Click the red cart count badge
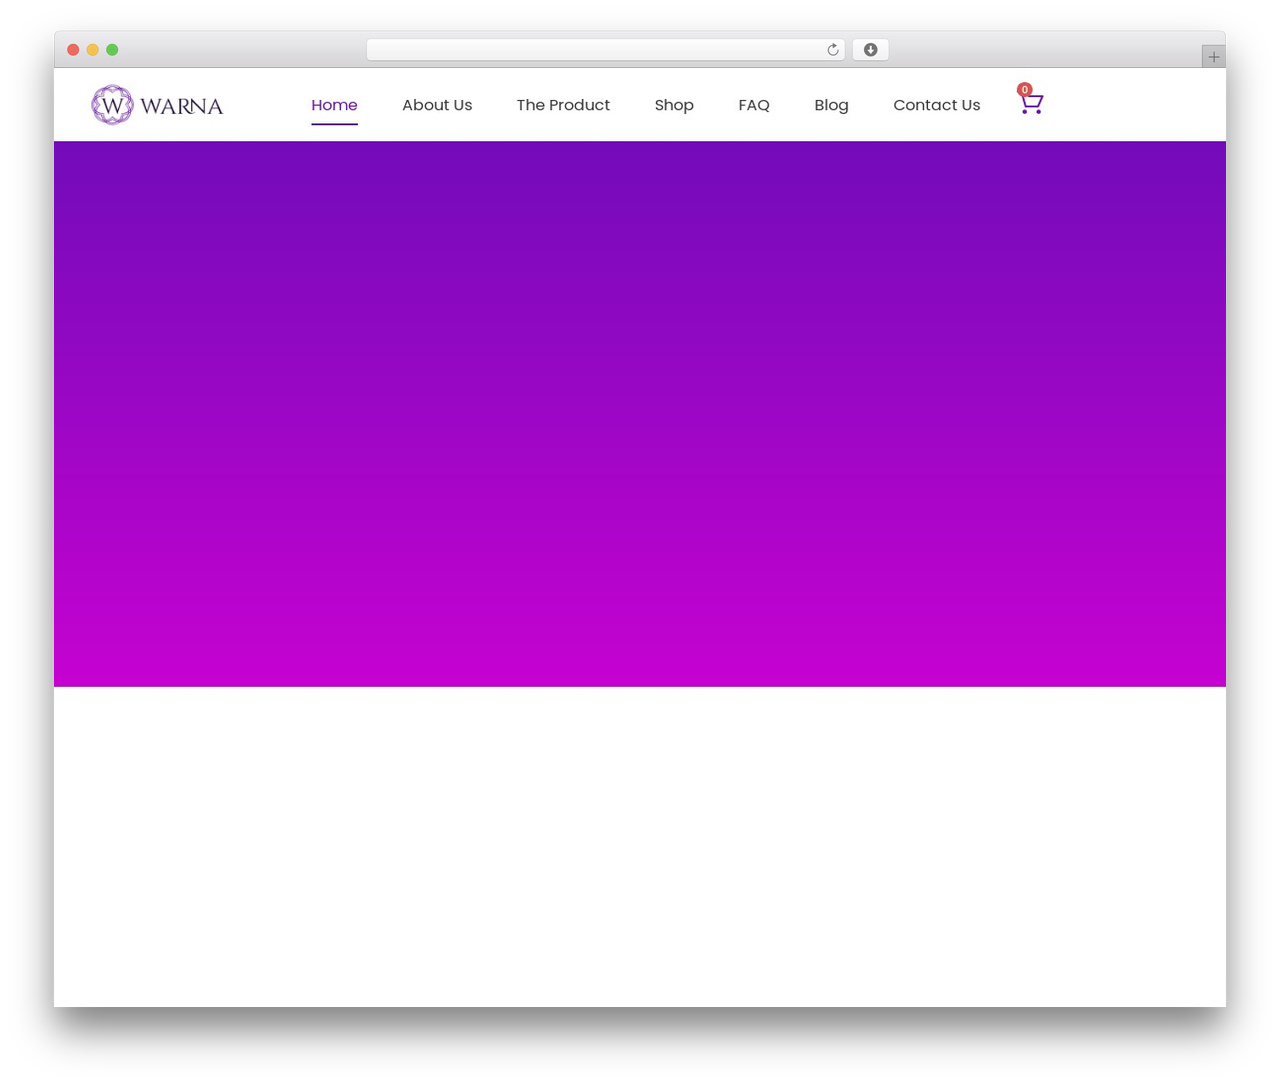This screenshot has height=1084, width=1280. coord(1025,90)
